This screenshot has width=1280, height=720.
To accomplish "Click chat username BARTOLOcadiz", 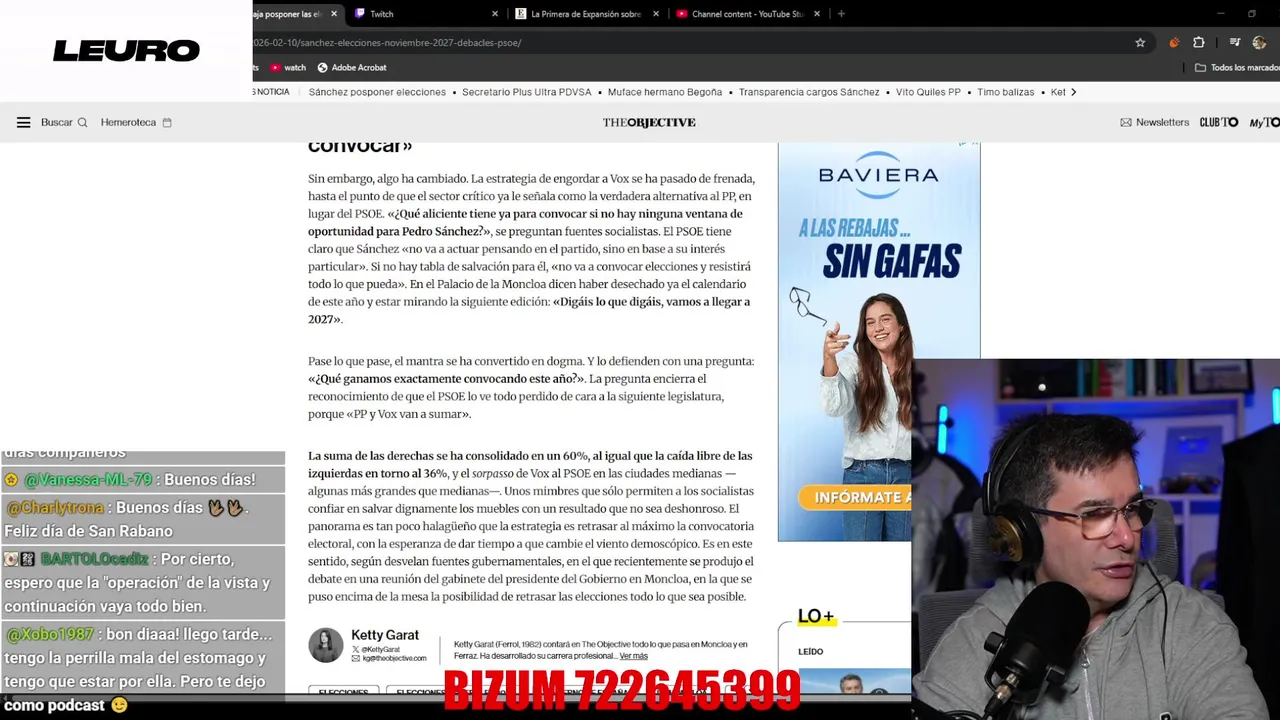I will coord(95,559).
